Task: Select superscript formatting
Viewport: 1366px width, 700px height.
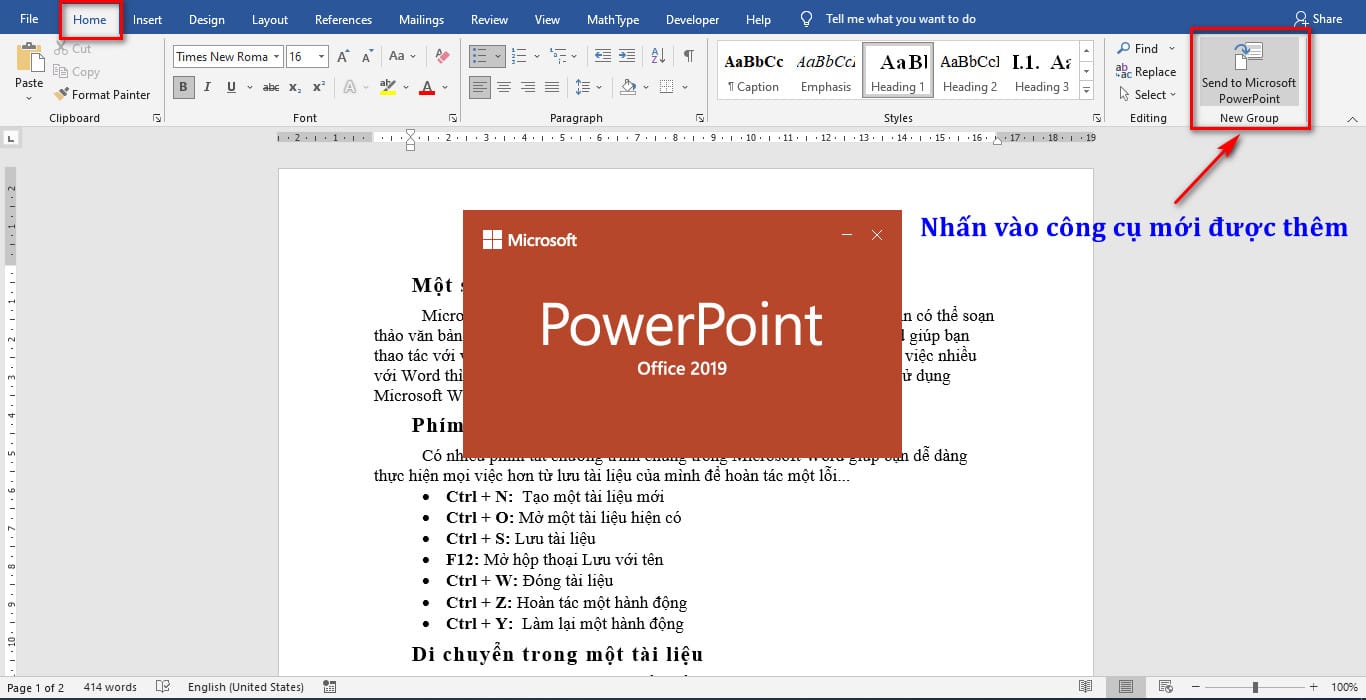Action: 318,87
